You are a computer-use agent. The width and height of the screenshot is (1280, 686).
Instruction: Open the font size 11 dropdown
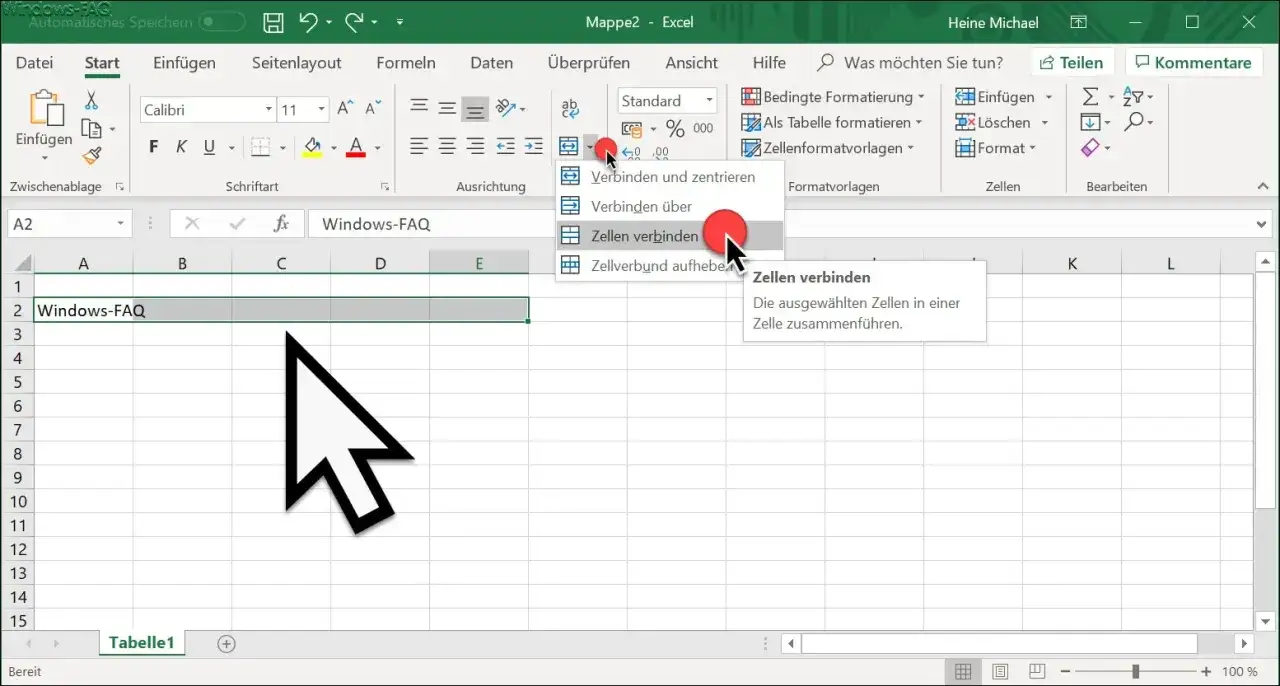[x=321, y=110]
